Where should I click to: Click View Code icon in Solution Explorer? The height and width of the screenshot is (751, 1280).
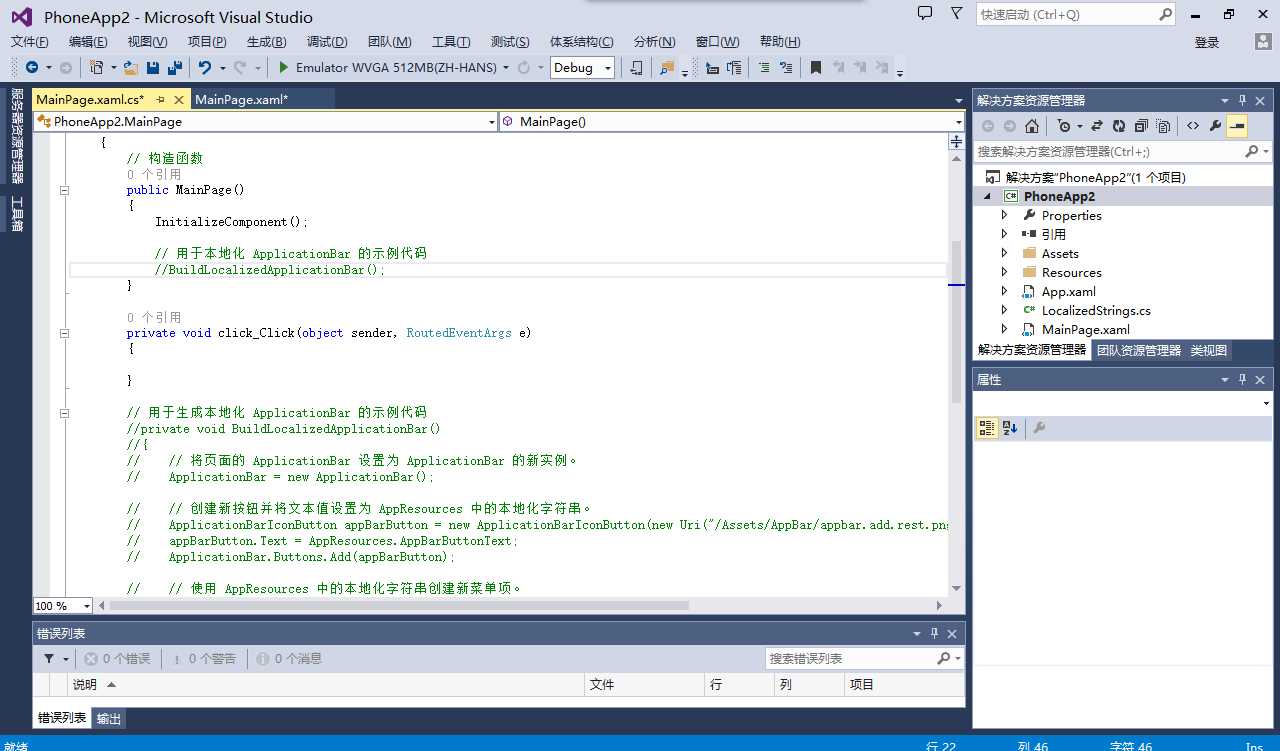[1193, 126]
